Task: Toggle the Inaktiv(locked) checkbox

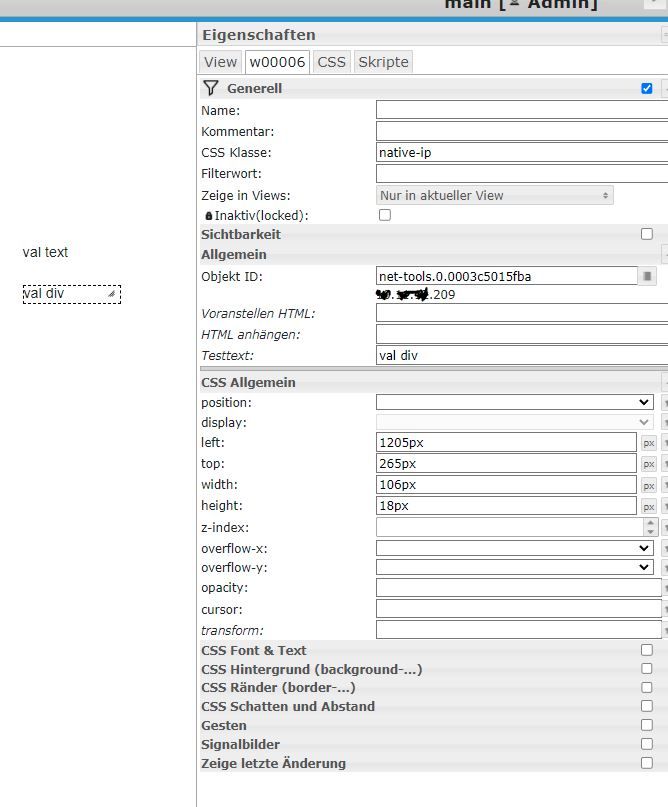Action: [x=385, y=215]
